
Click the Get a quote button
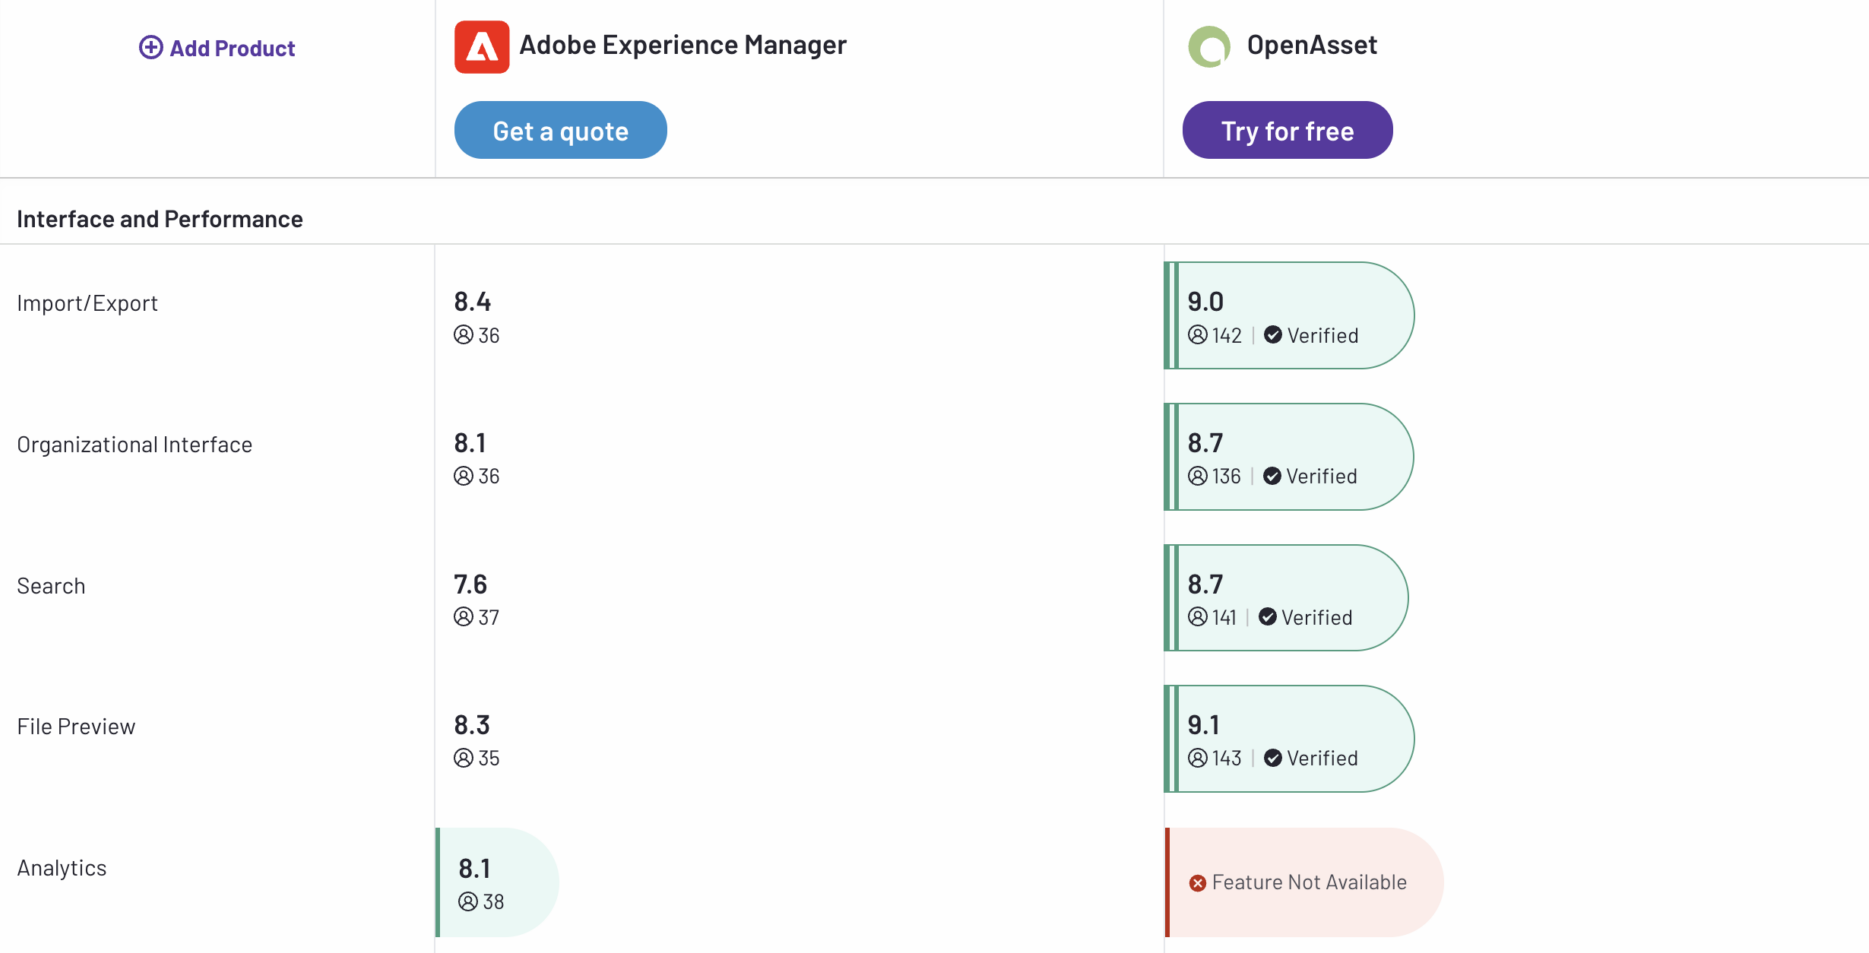coord(560,130)
